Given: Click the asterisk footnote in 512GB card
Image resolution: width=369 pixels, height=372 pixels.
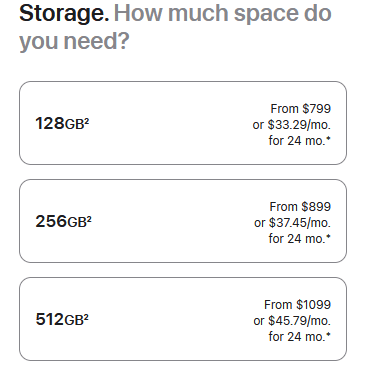Looking at the screenshot, I should [328, 335].
